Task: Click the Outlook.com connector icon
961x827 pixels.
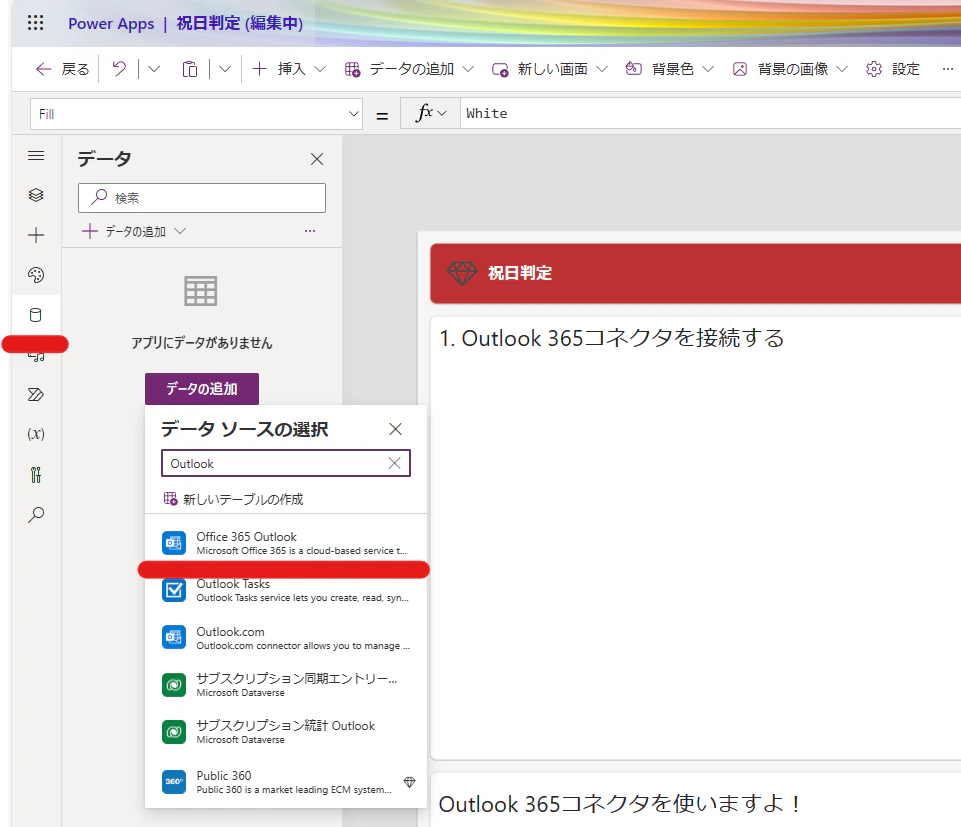Action: pyautogui.click(x=174, y=637)
